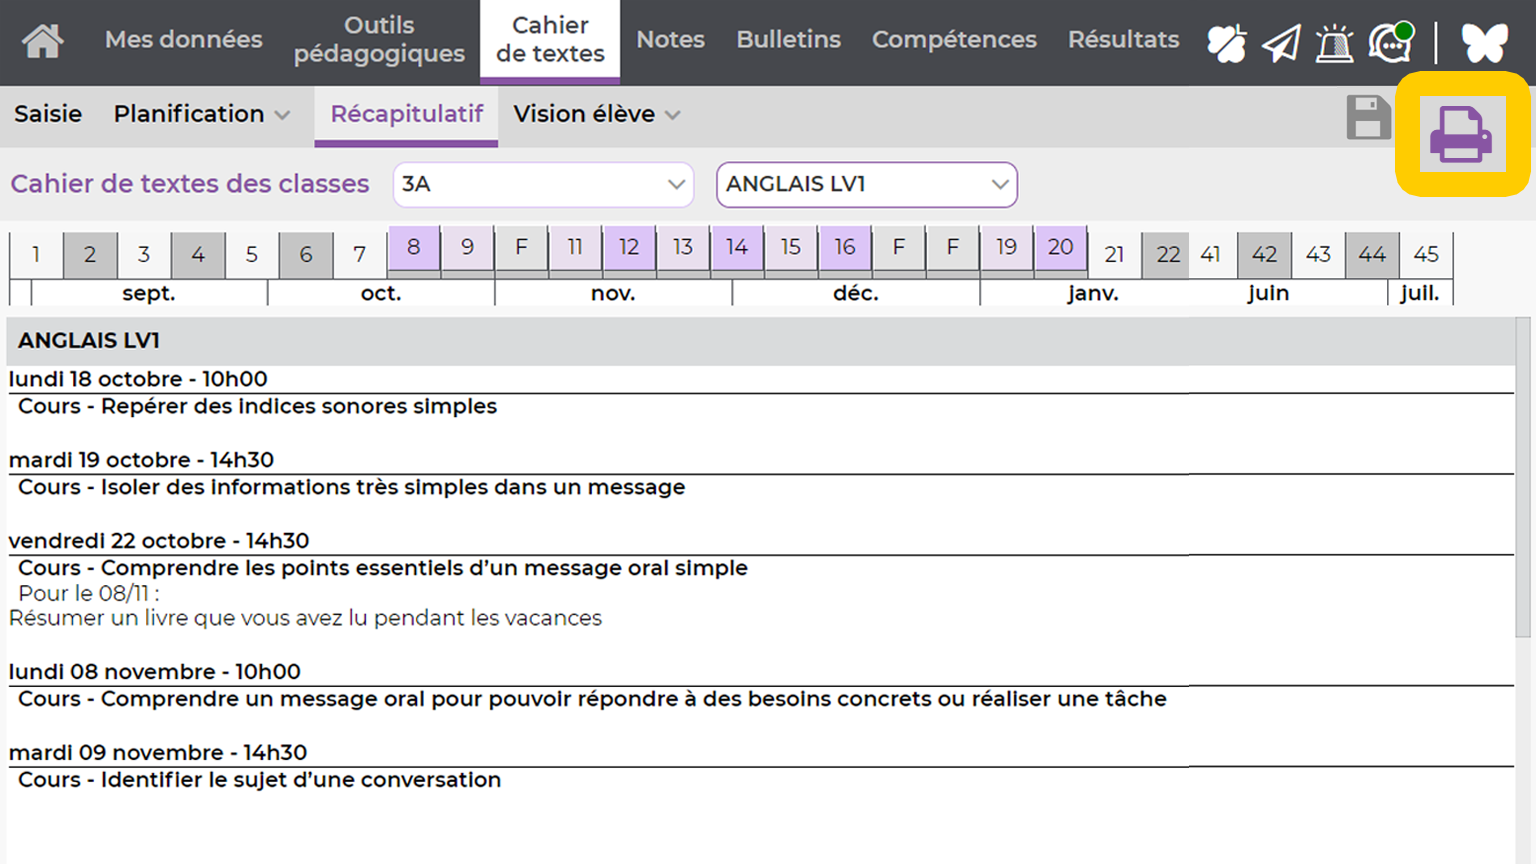Click the save floppy disk icon
The image size is (1536, 864).
coord(1368,117)
